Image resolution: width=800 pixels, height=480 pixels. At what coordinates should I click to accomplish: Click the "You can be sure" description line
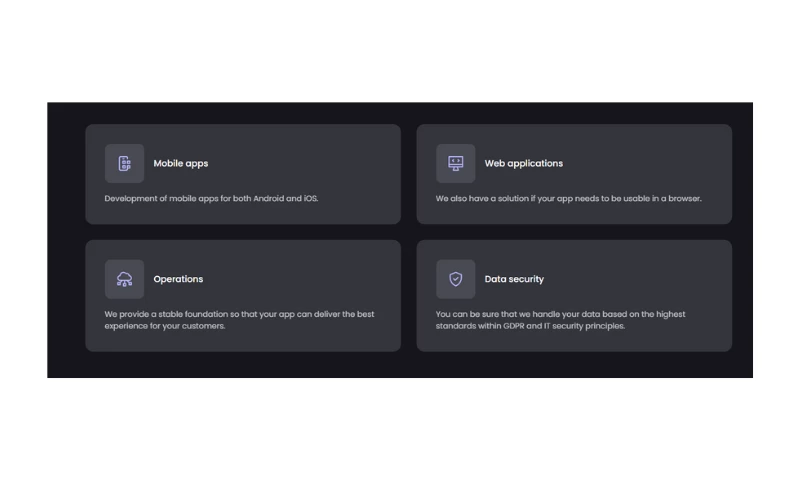560,314
